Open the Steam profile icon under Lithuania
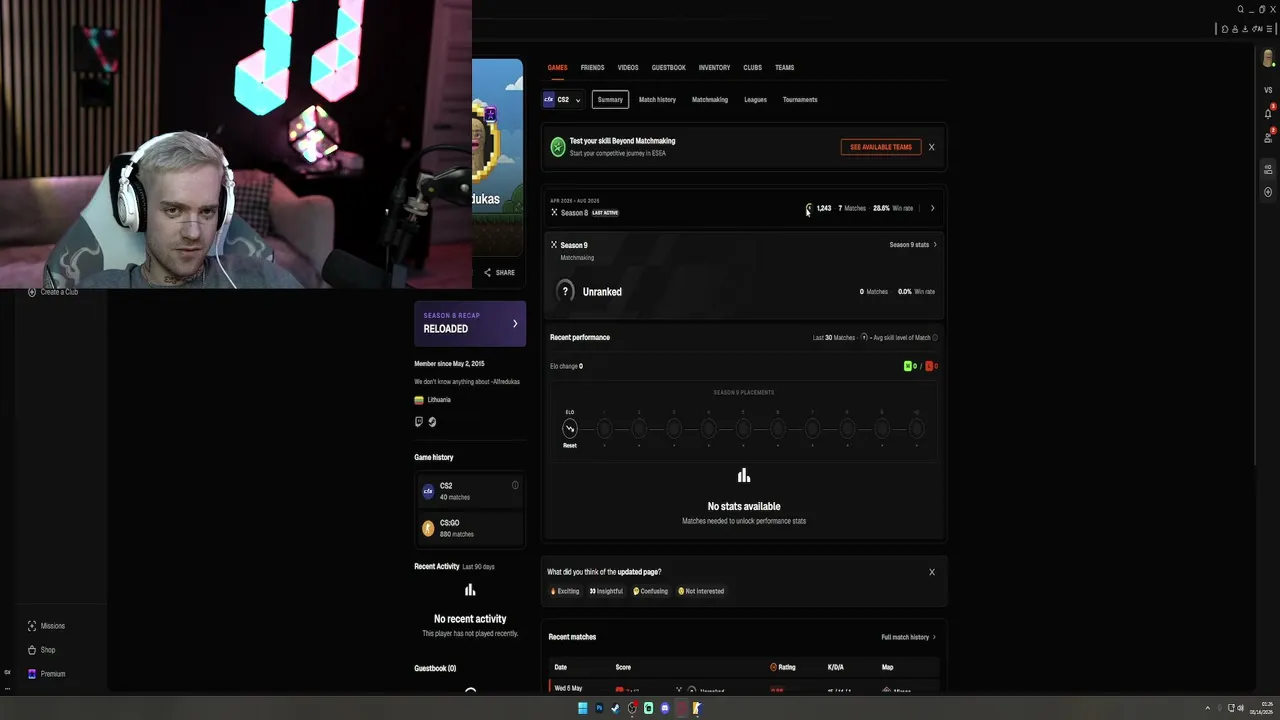Image resolution: width=1280 pixels, height=720 pixels. tap(432, 422)
